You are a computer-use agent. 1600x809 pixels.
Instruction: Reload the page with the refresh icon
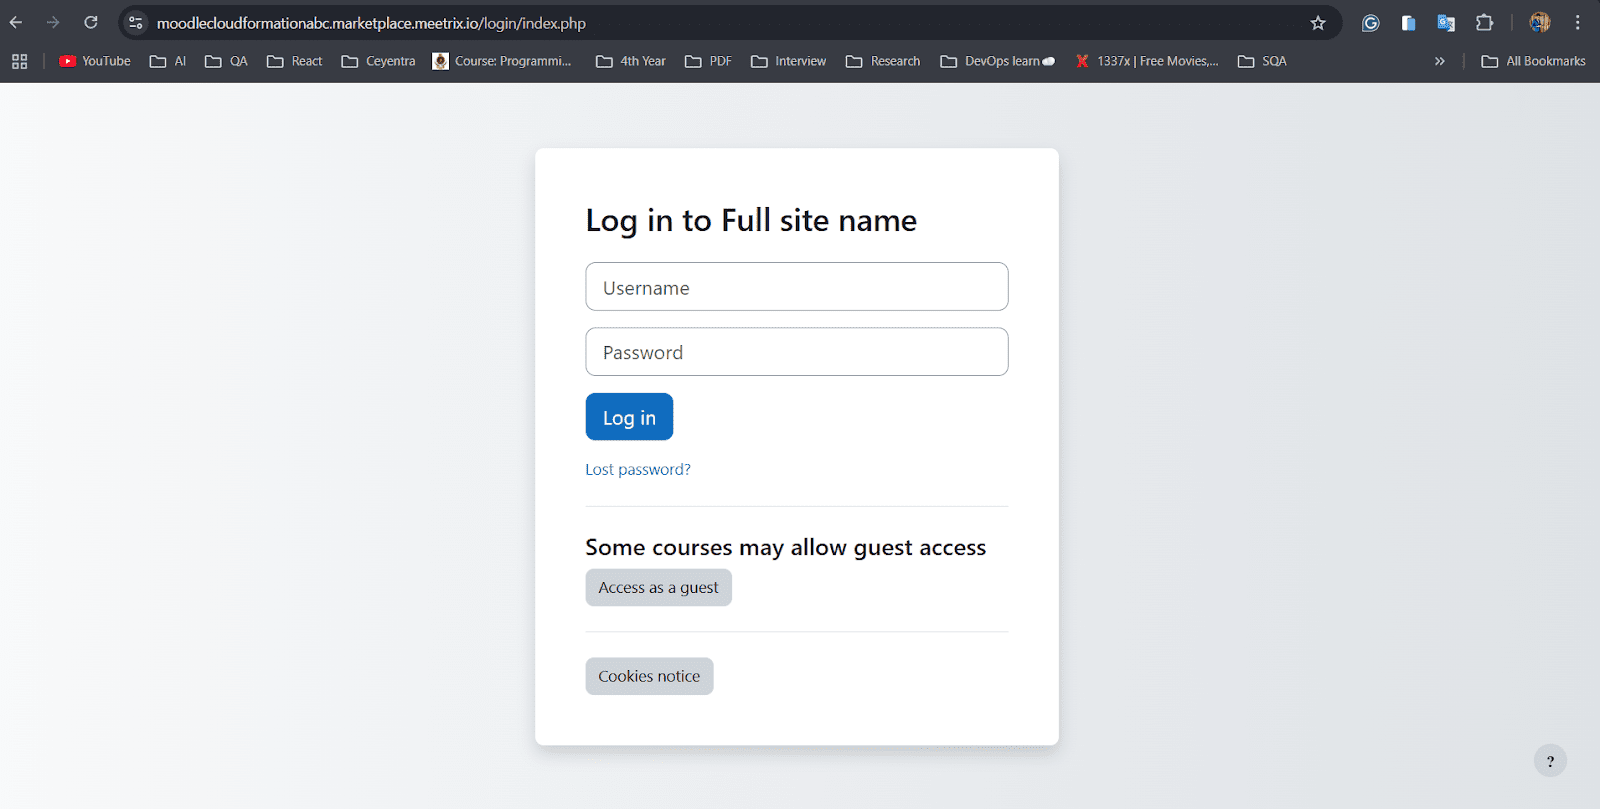point(91,22)
